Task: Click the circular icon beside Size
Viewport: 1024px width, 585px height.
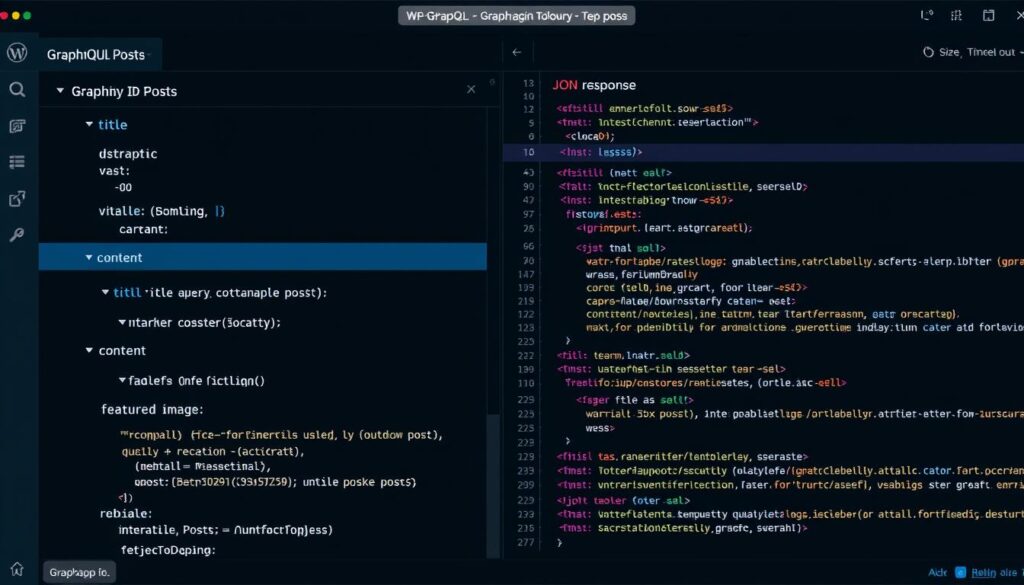Action: [928, 52]
